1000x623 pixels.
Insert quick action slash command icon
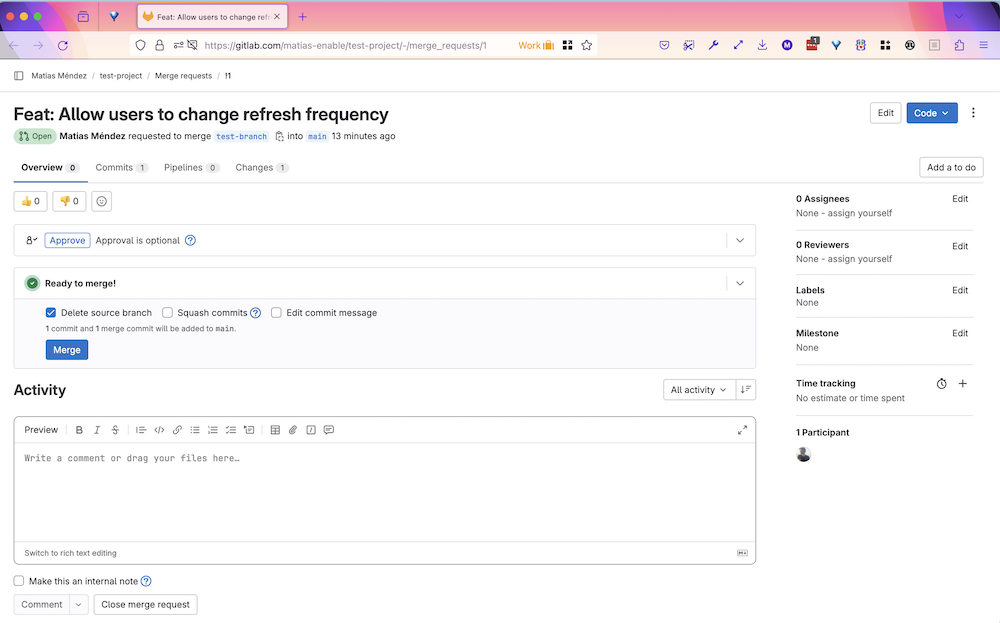tap(311, 430)
